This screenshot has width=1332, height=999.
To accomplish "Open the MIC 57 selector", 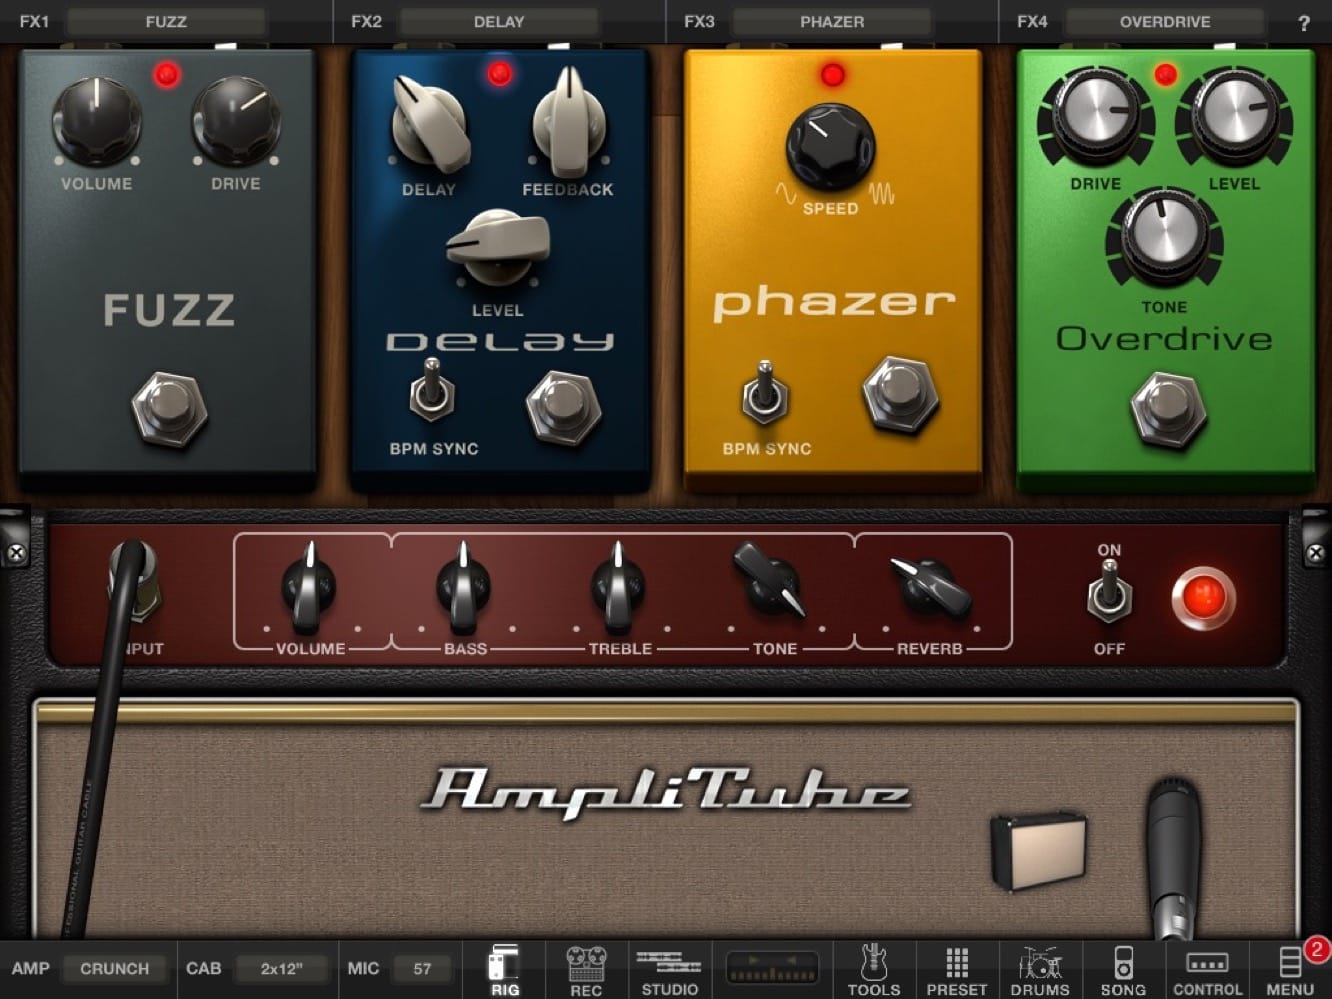I will pos(422,968).
